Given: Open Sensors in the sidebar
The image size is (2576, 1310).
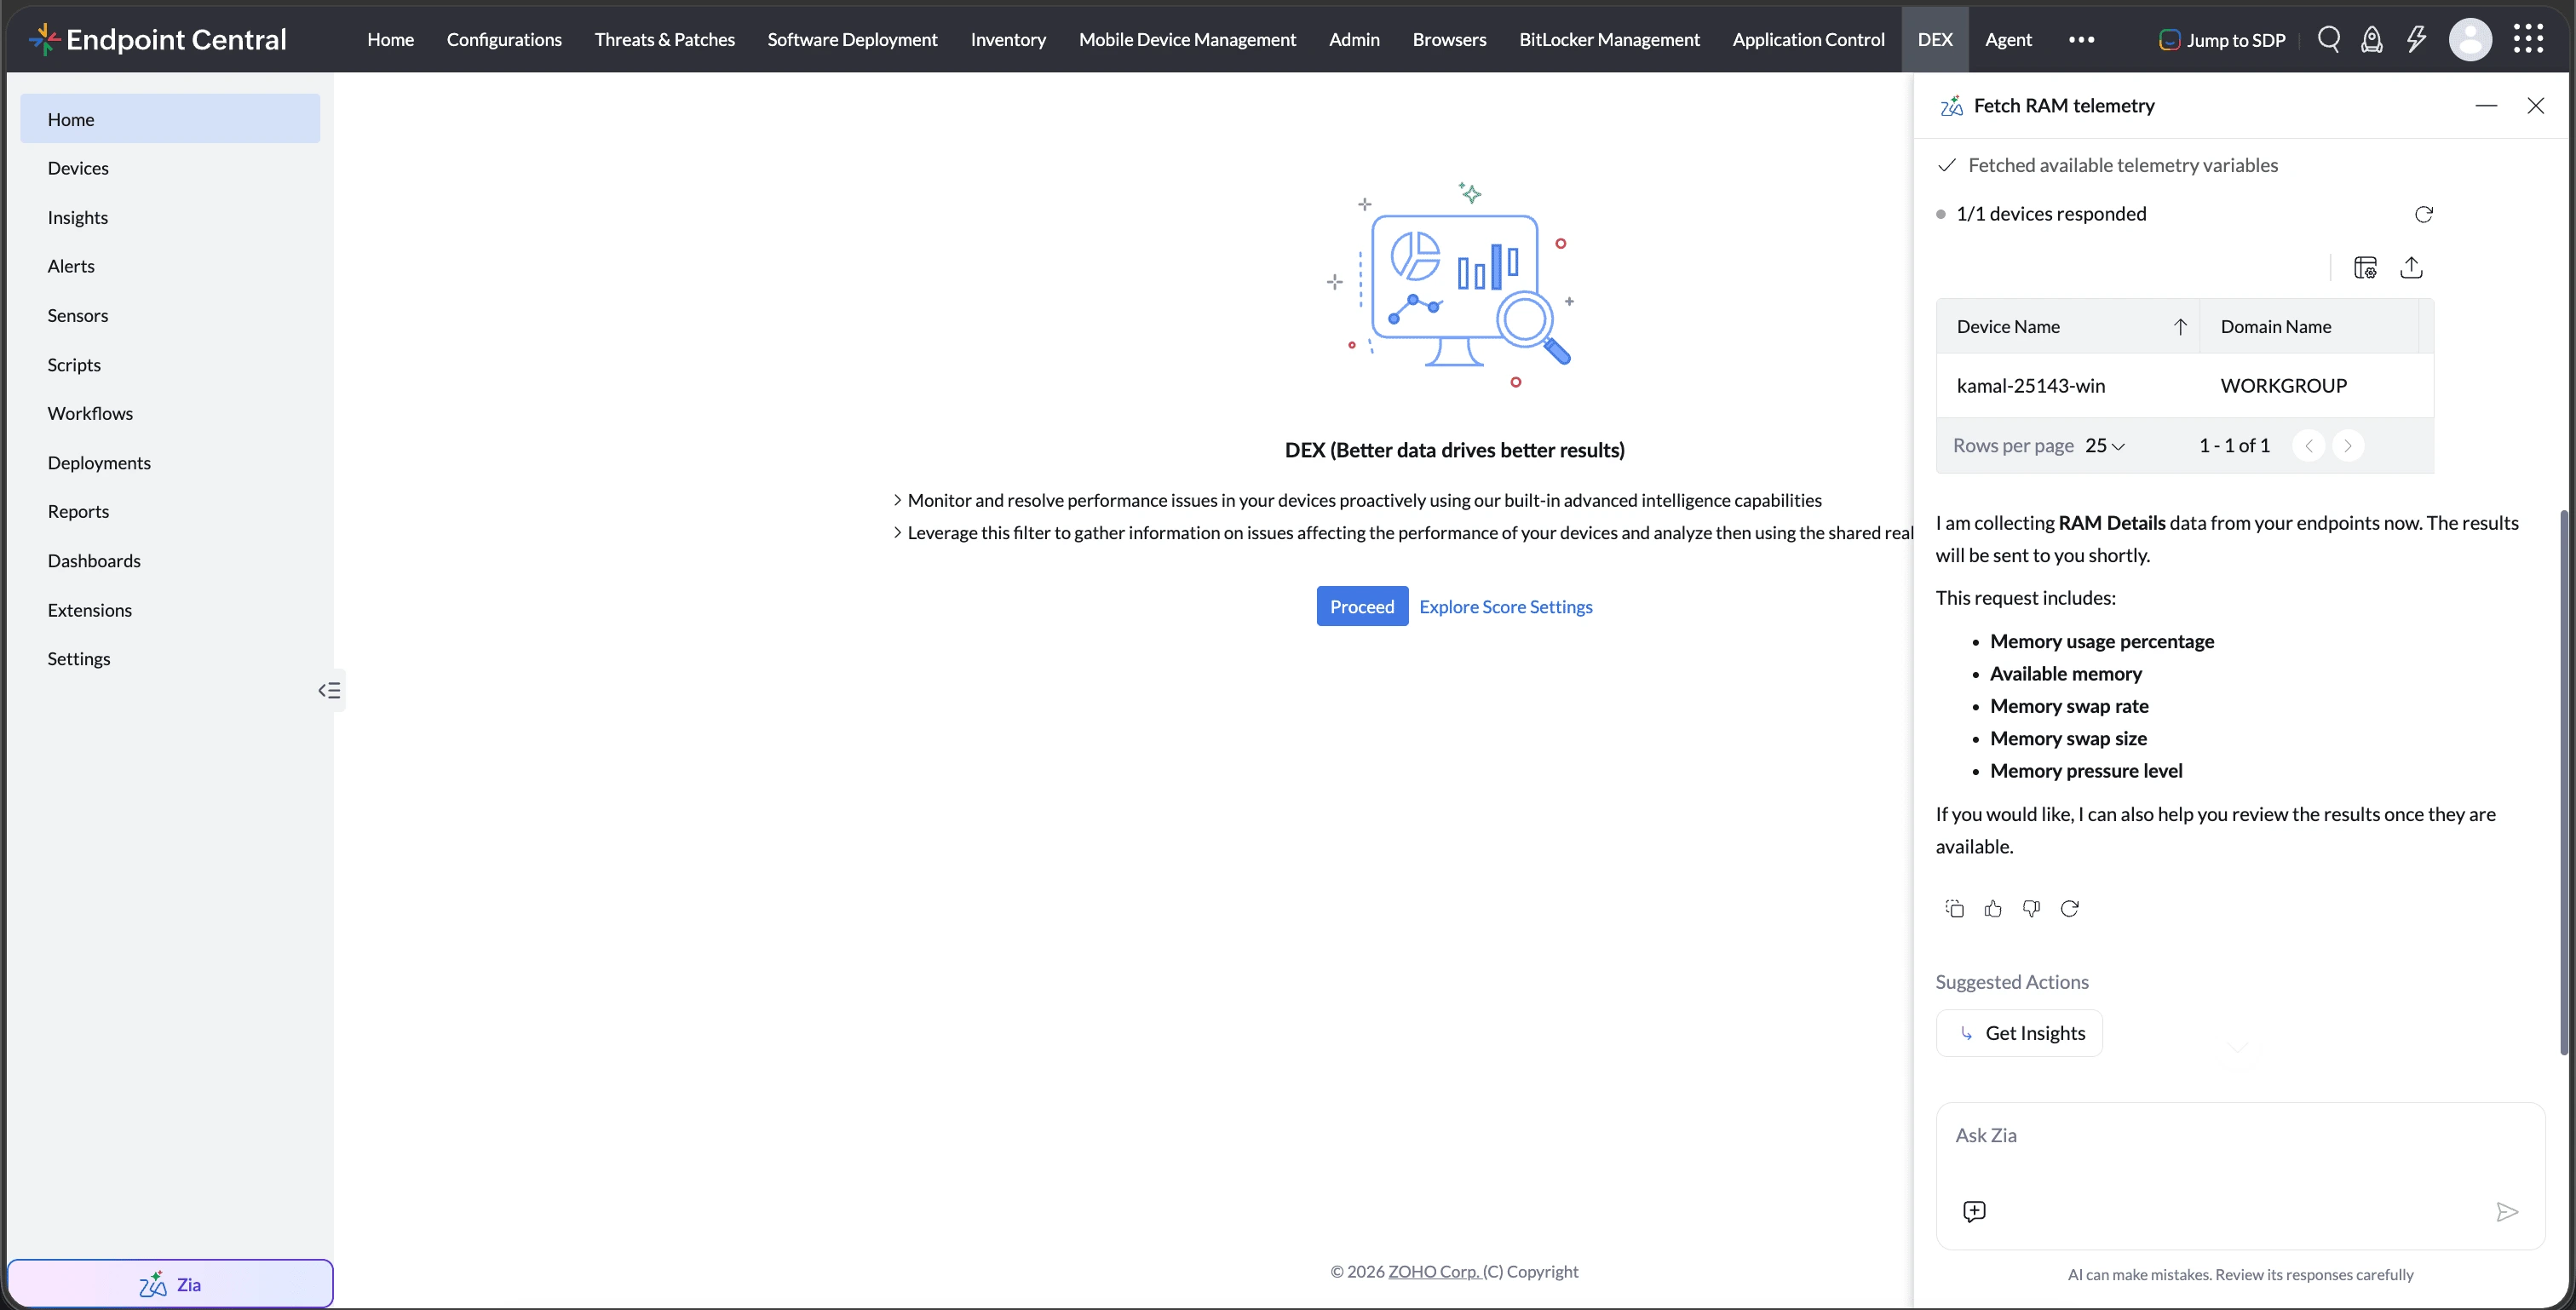Looking at the screenshot, I should click(170, 315).
